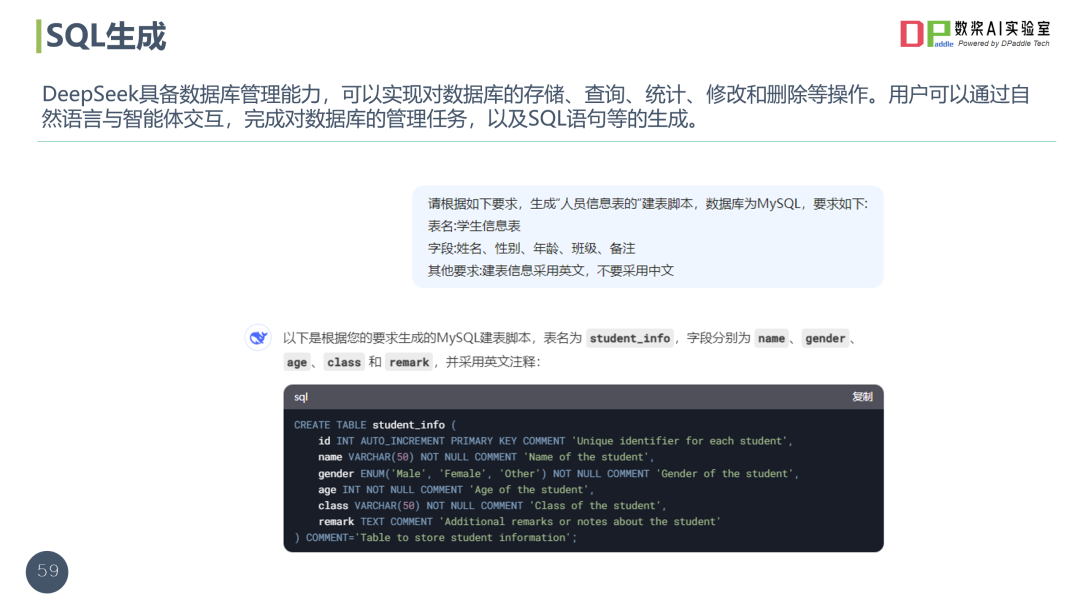Click the prompt's first line 请根据如下要求

(647, 204)
